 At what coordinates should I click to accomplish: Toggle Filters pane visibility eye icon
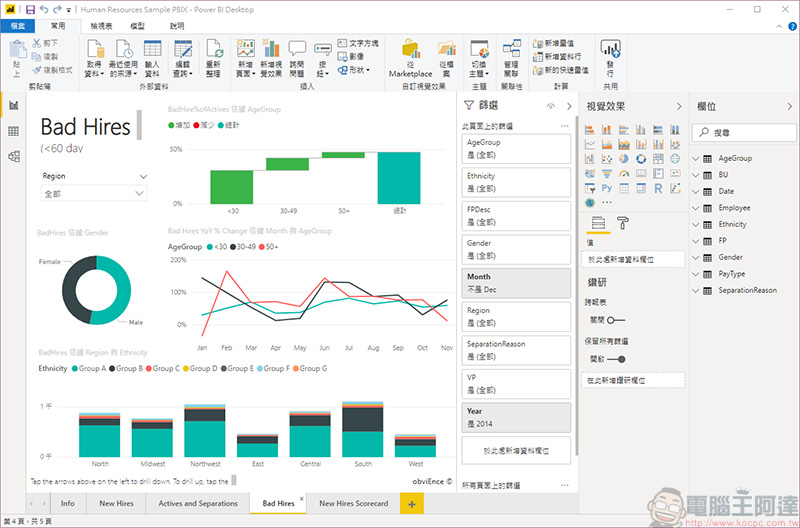tap(551, 106)
